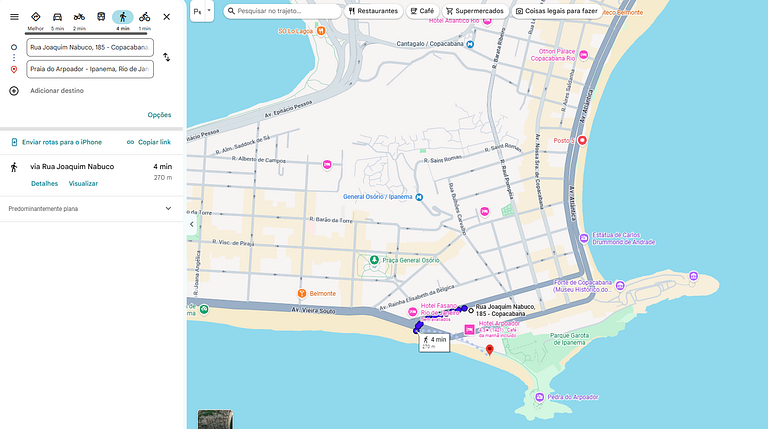Viewport: 768px width, 429px height.
Task: Click the route origin circle marker
Action: coord(471,310)
